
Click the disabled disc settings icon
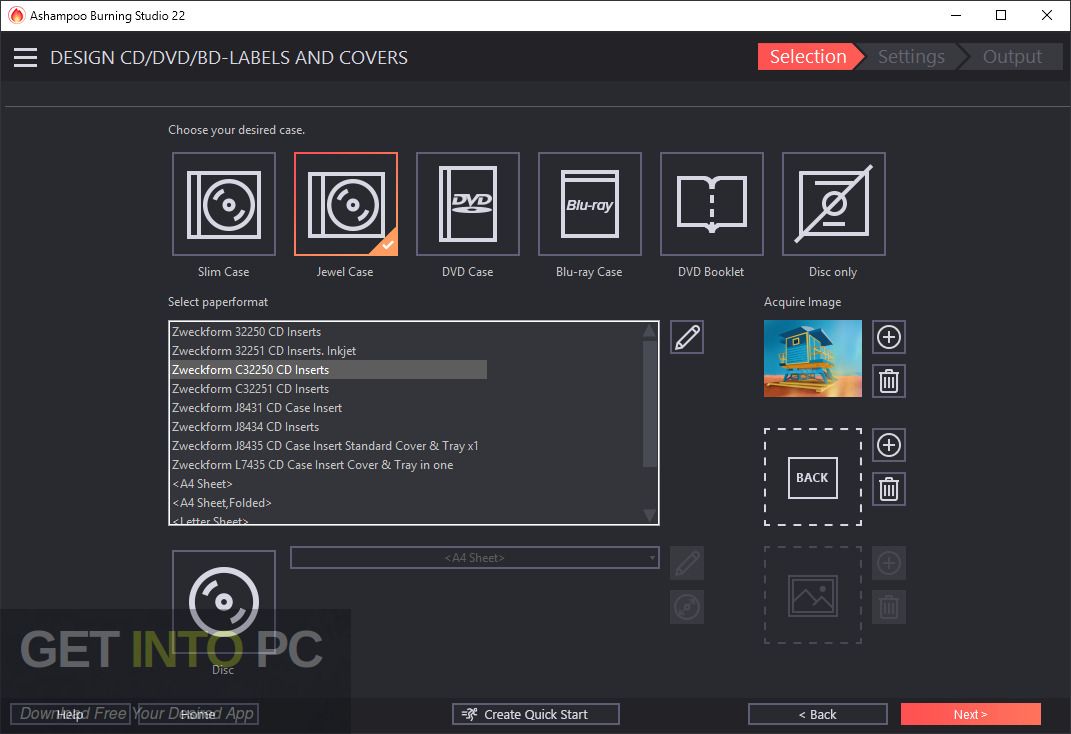pyautogui.click(x=687, y=607)
